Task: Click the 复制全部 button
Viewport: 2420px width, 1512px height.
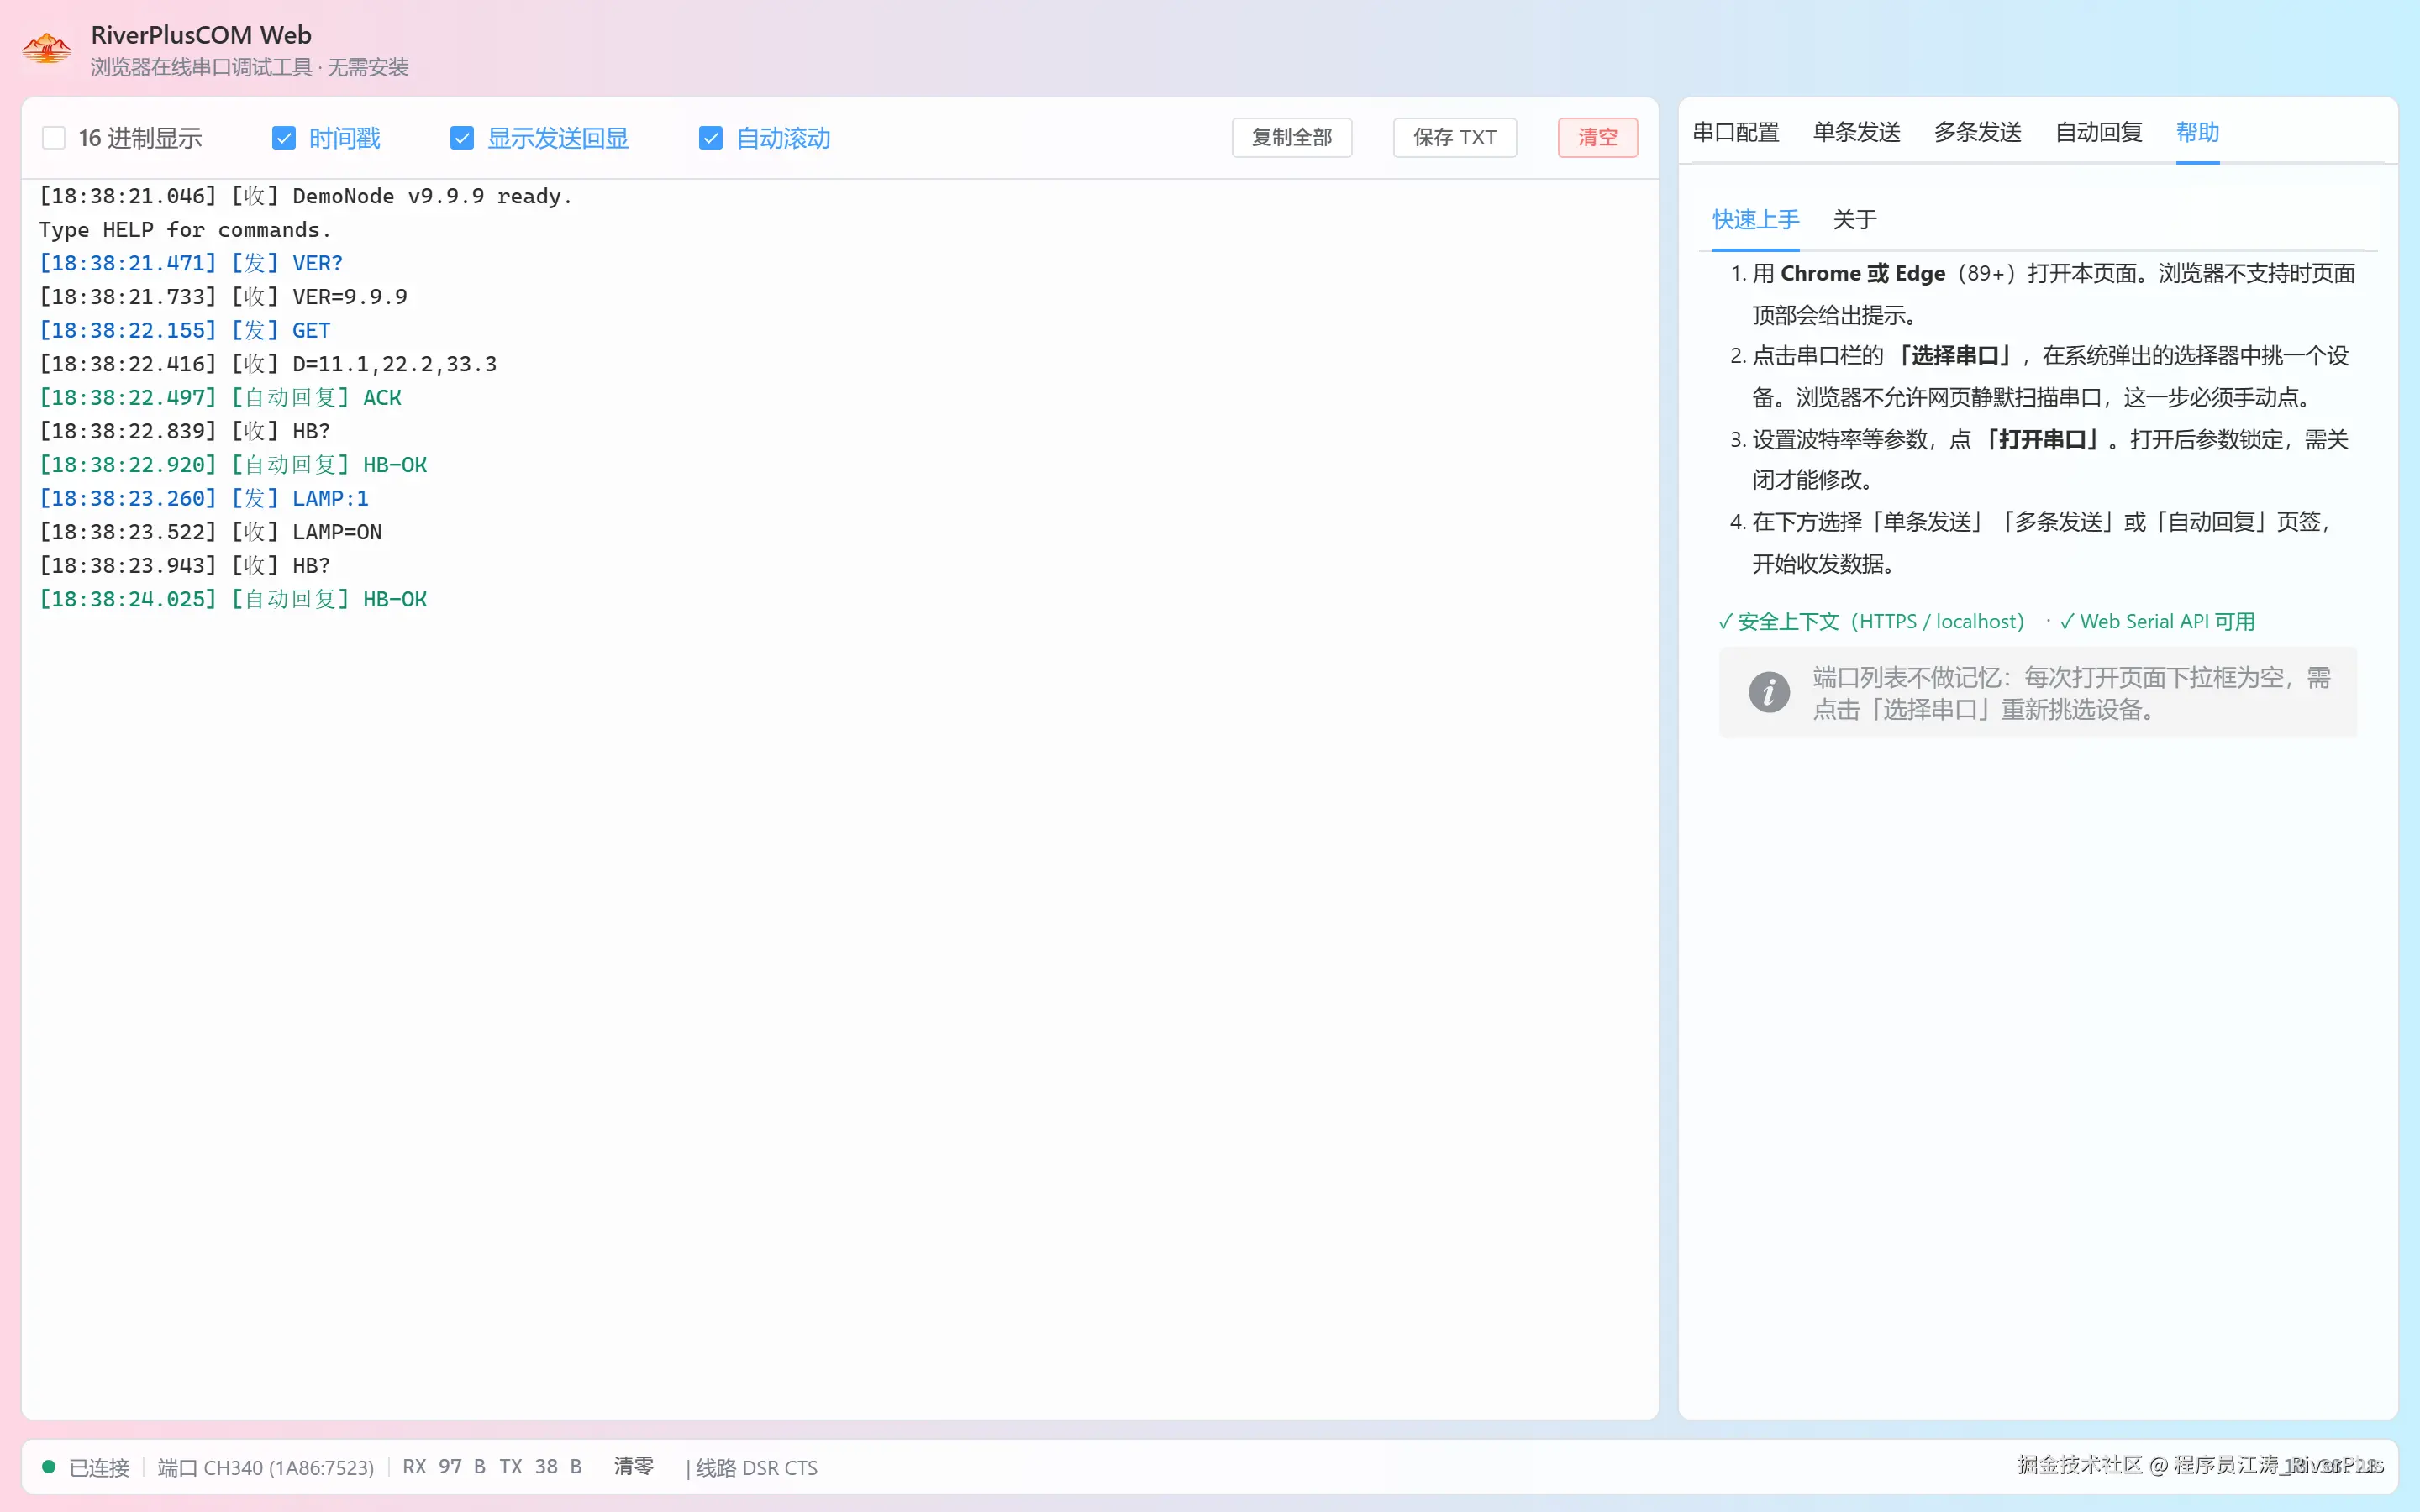Action: click(x=1291, y=138)
